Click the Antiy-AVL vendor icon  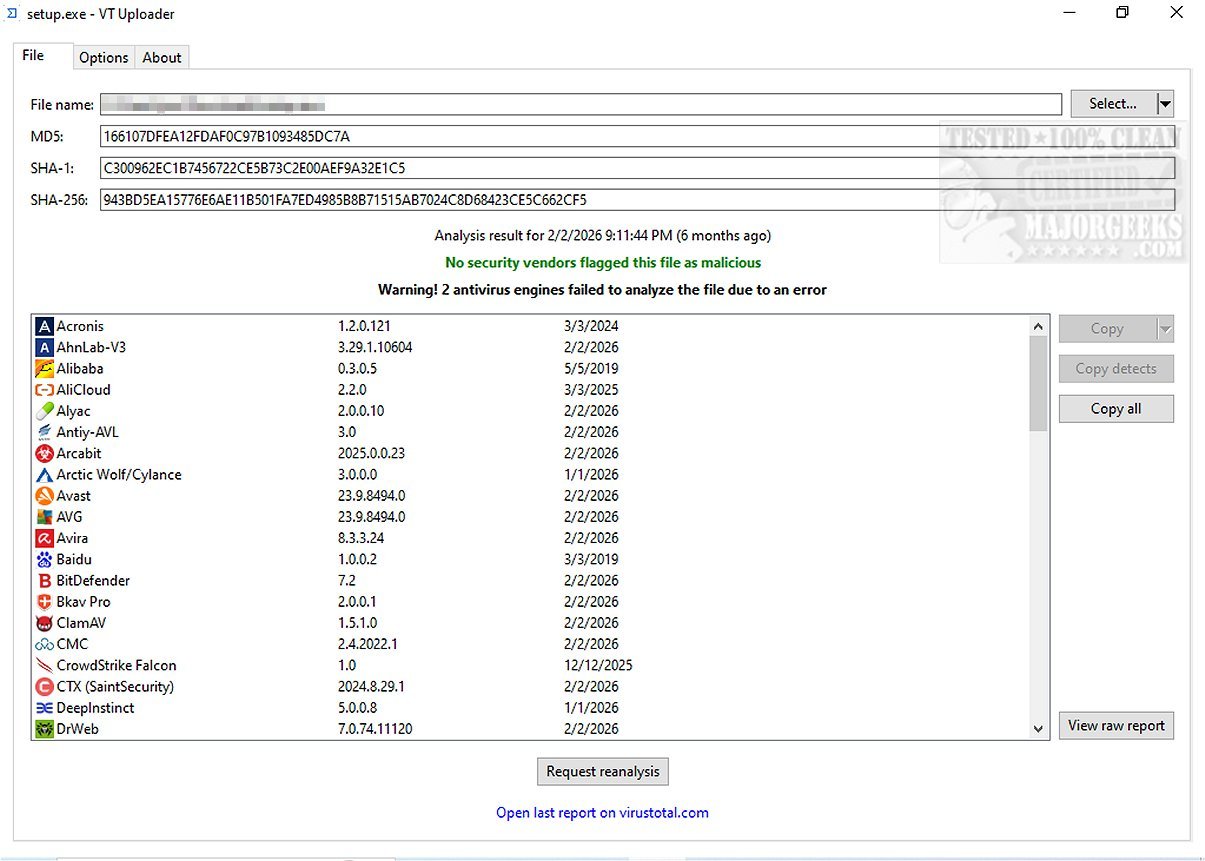[44, 432]
